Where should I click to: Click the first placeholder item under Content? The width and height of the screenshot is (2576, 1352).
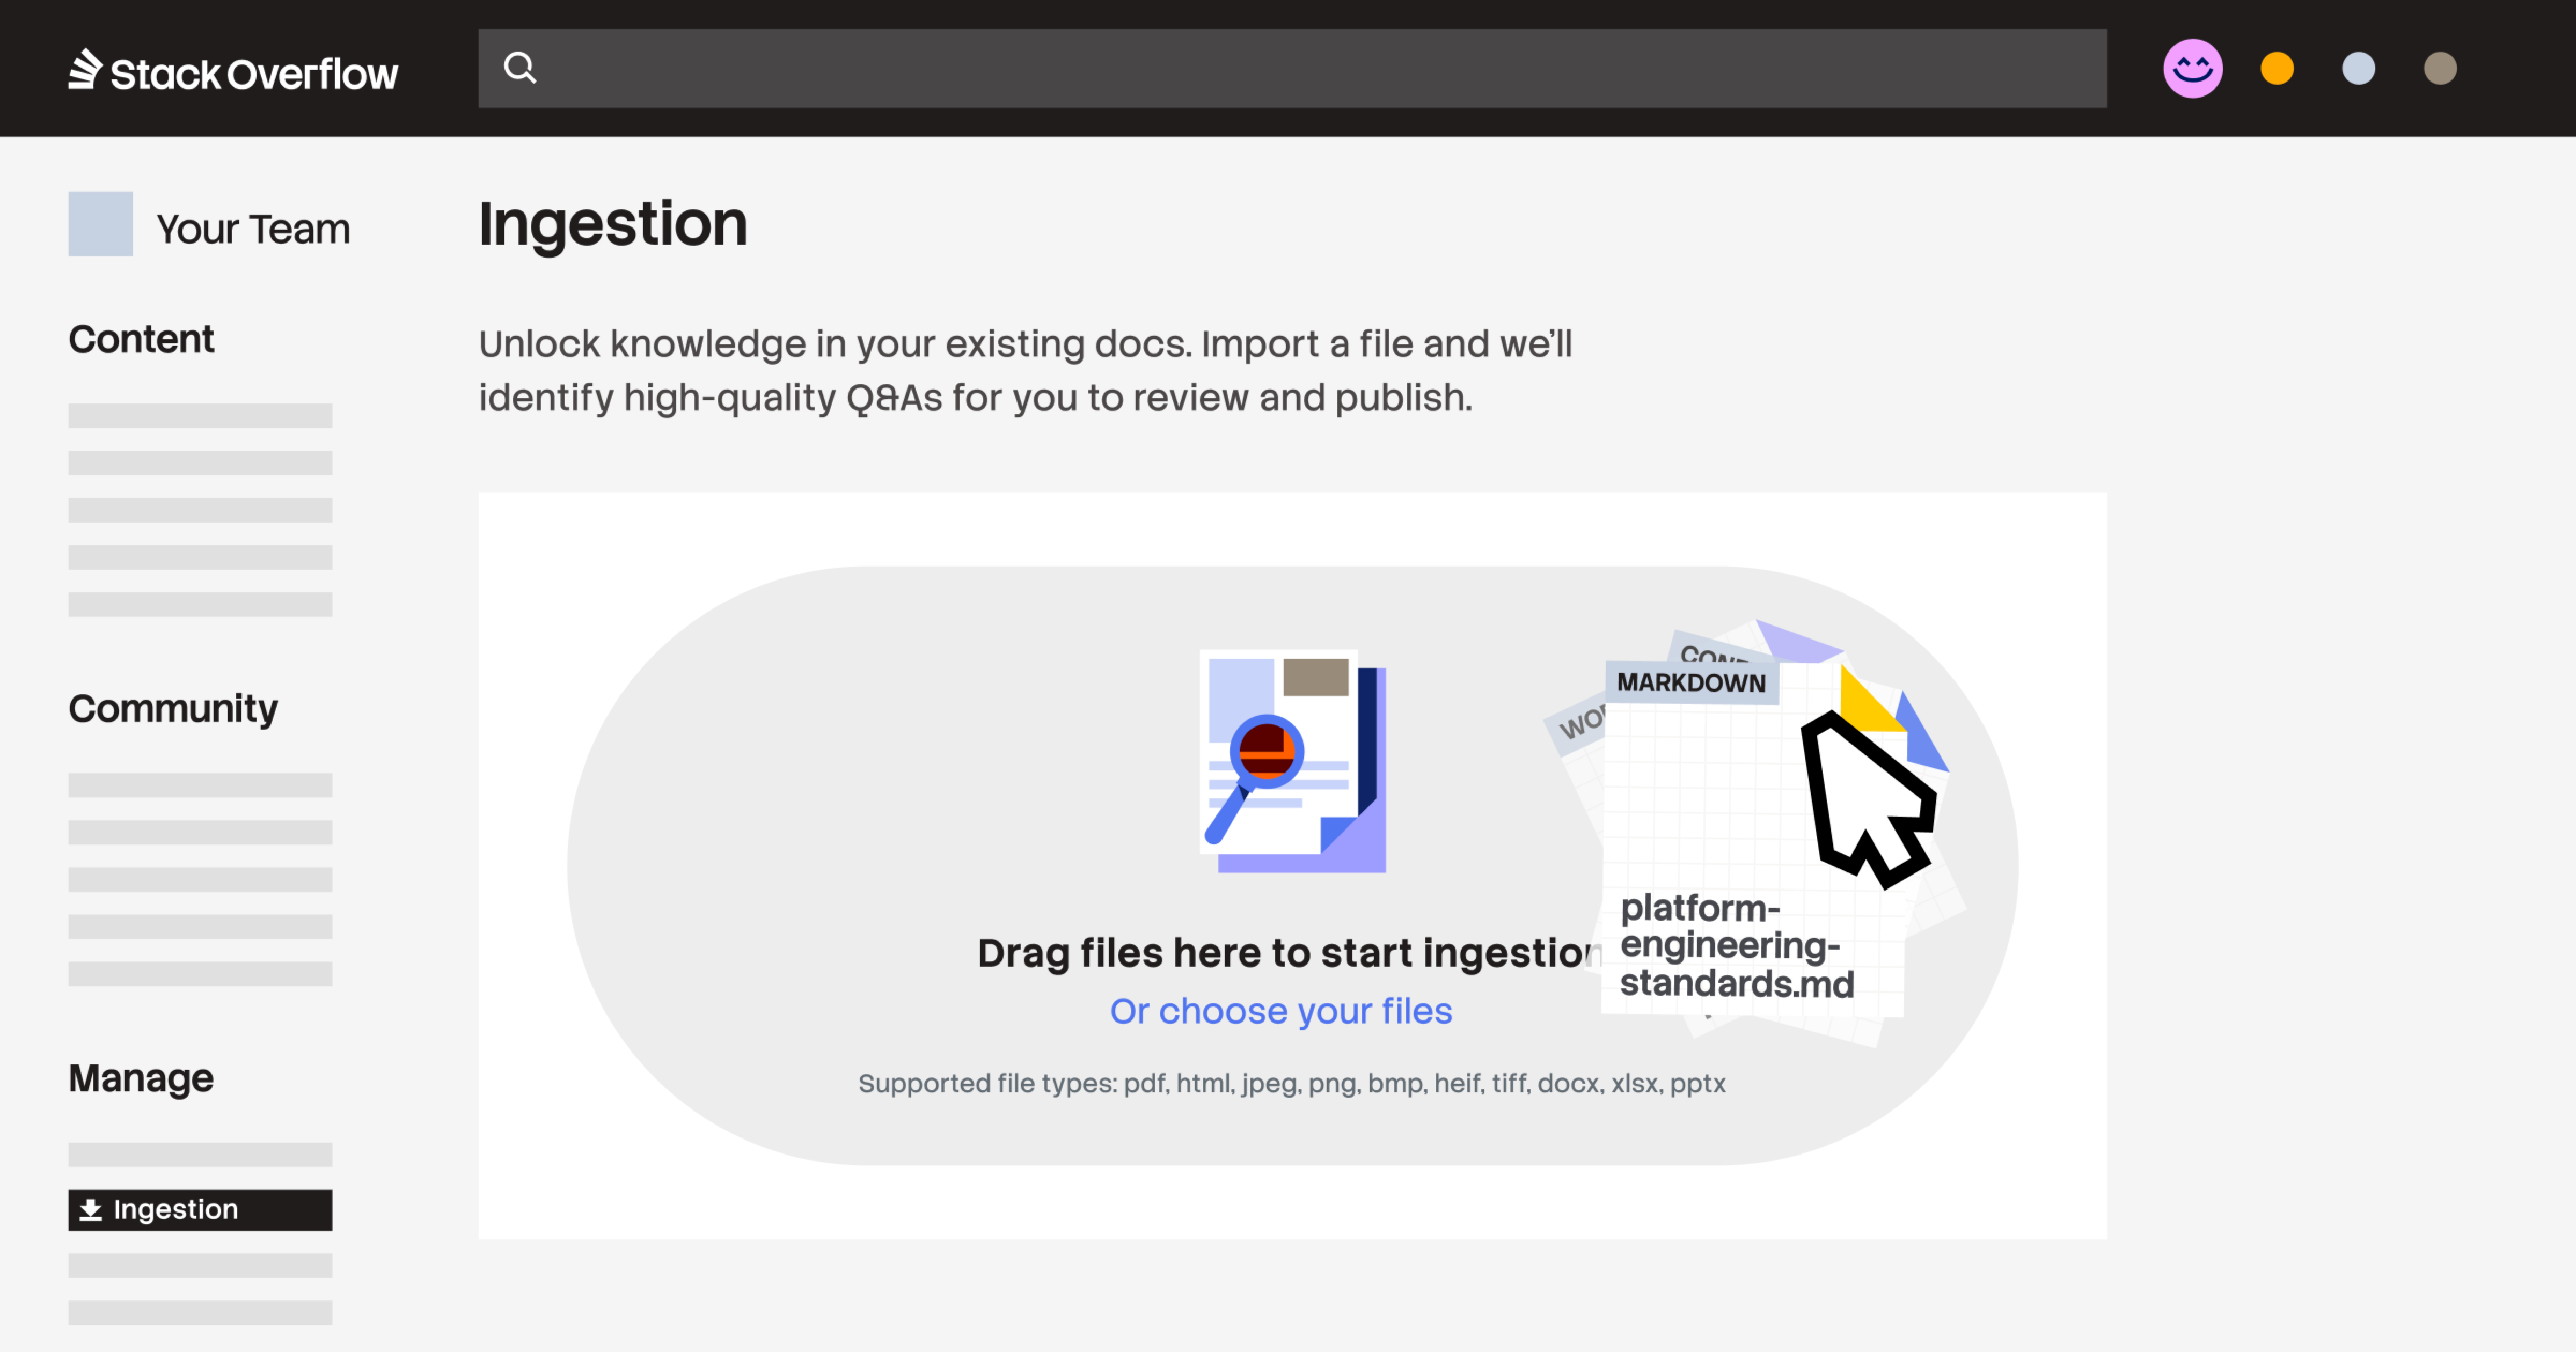click(x=200, y=416)
